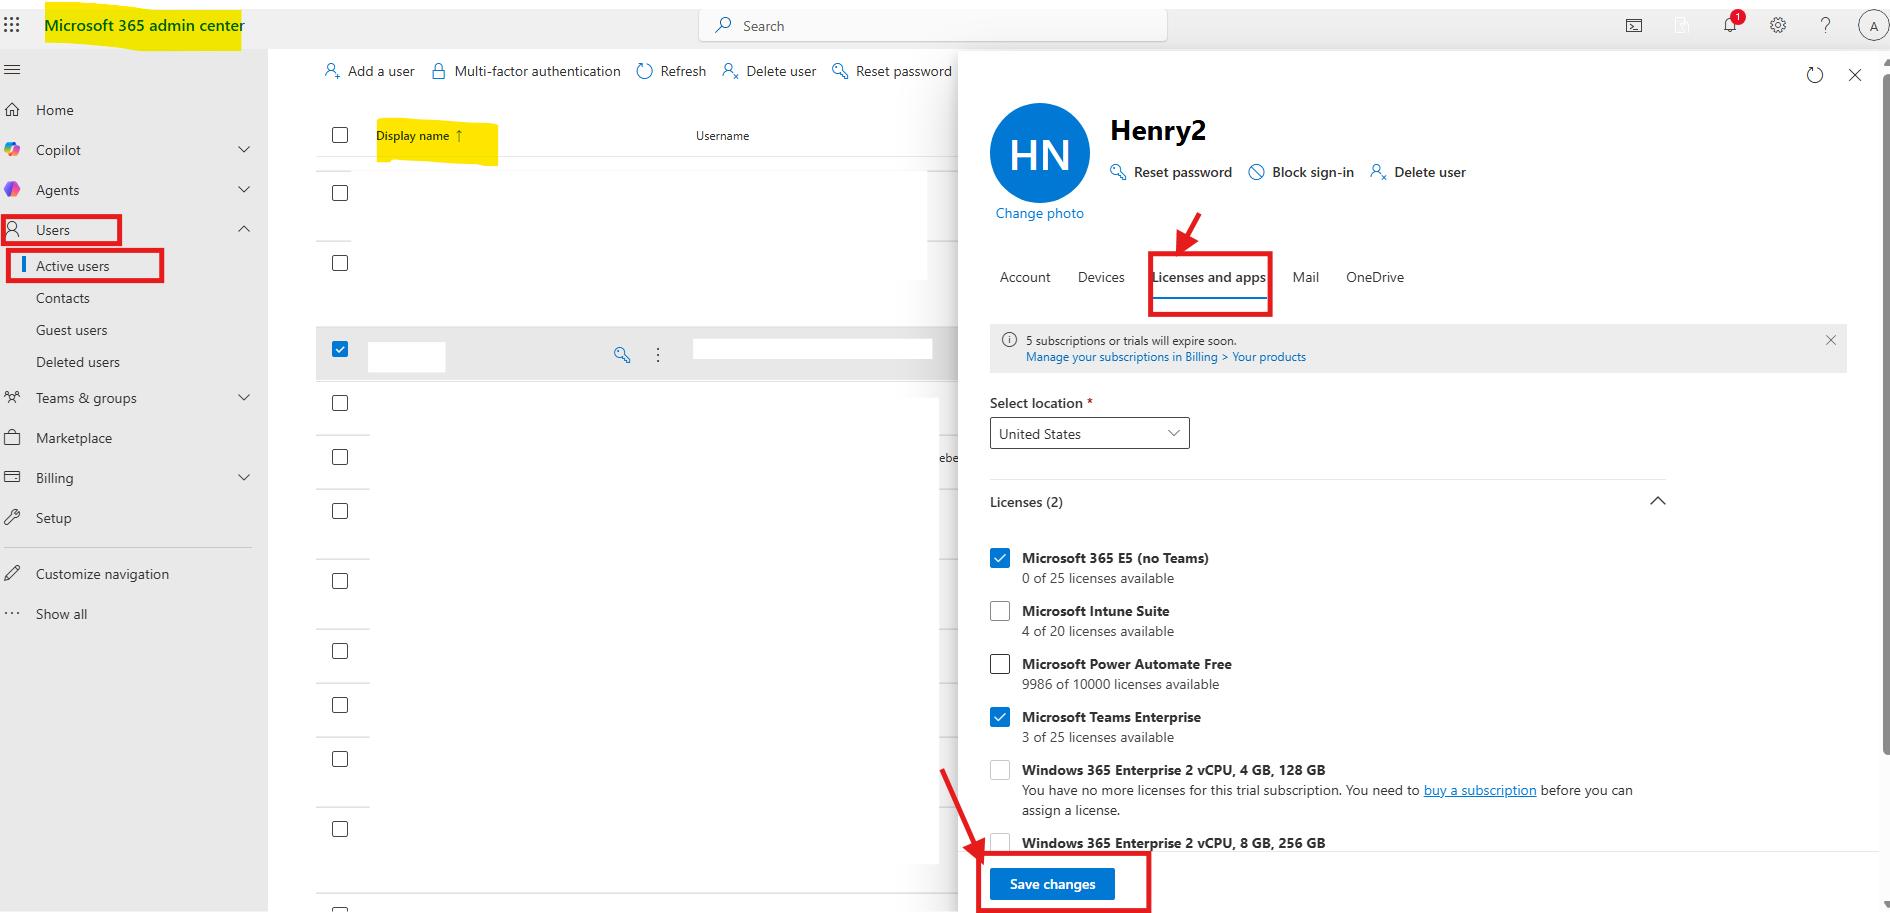Viewport: 1890px width, 913px height.
Task: Open Cloud Shell icon in header
Action: tap(1634, 26)
